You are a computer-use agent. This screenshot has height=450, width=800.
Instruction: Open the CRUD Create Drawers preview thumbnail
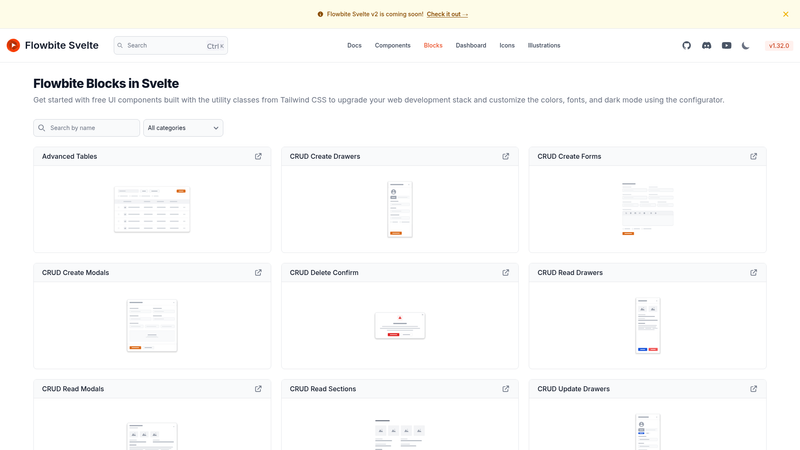click(400, 209)
